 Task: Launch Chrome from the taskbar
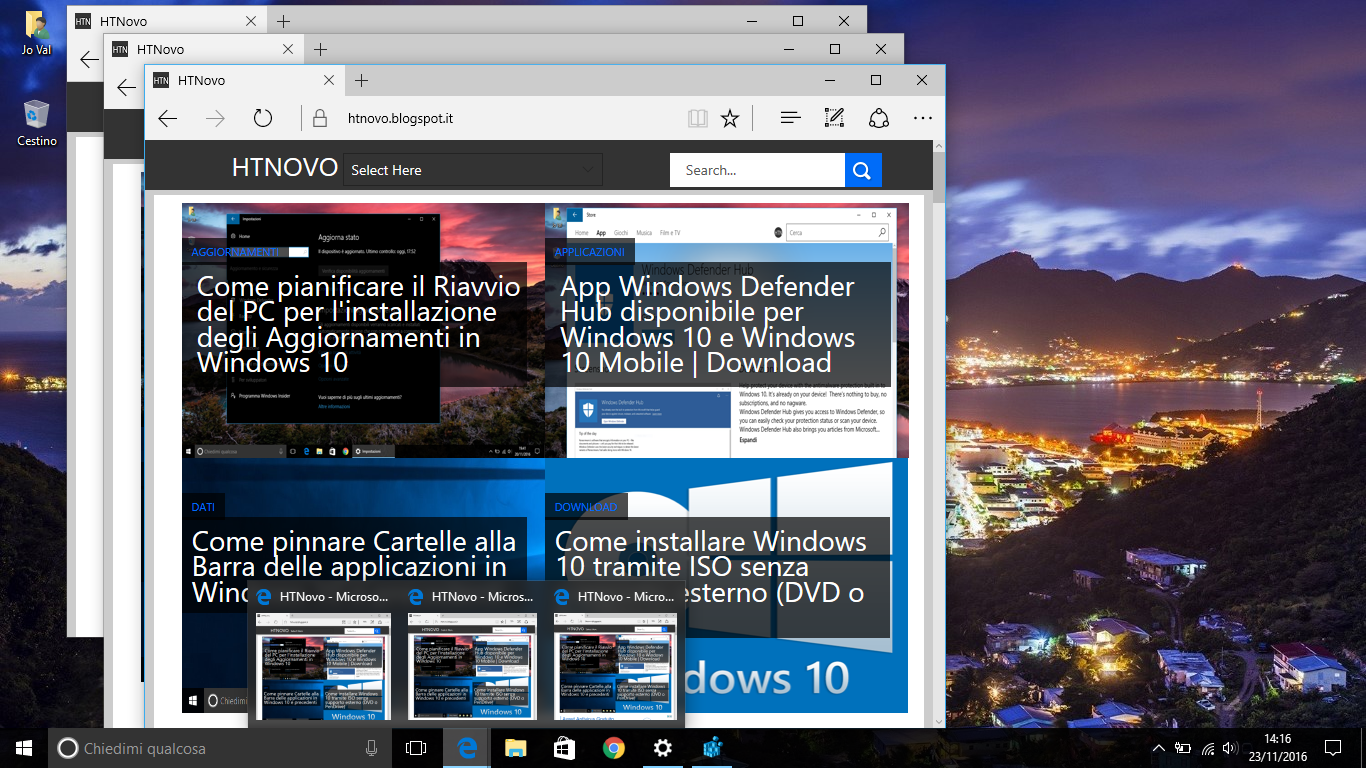coord(613,748)
